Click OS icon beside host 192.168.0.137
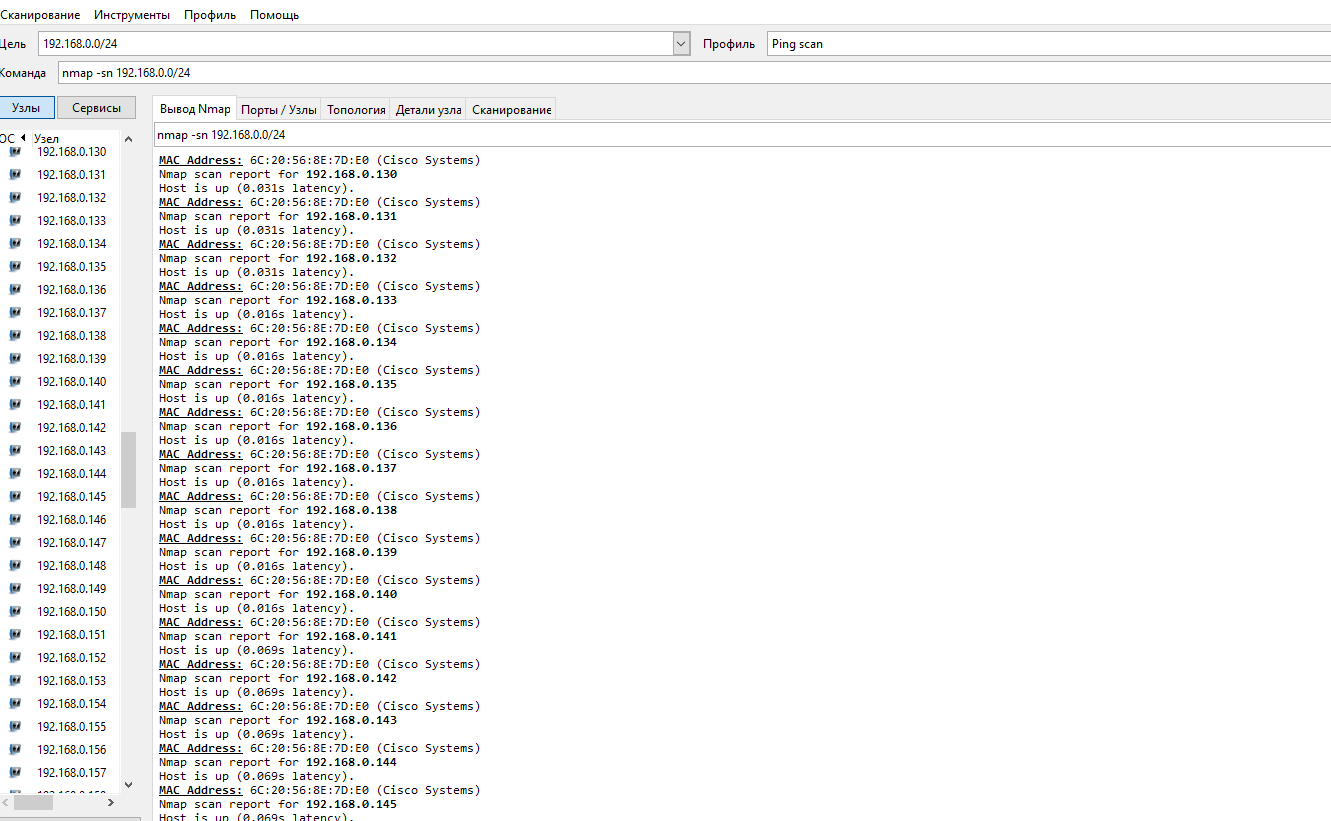Viewport: 1331px width, 821px height. [15, 313]
